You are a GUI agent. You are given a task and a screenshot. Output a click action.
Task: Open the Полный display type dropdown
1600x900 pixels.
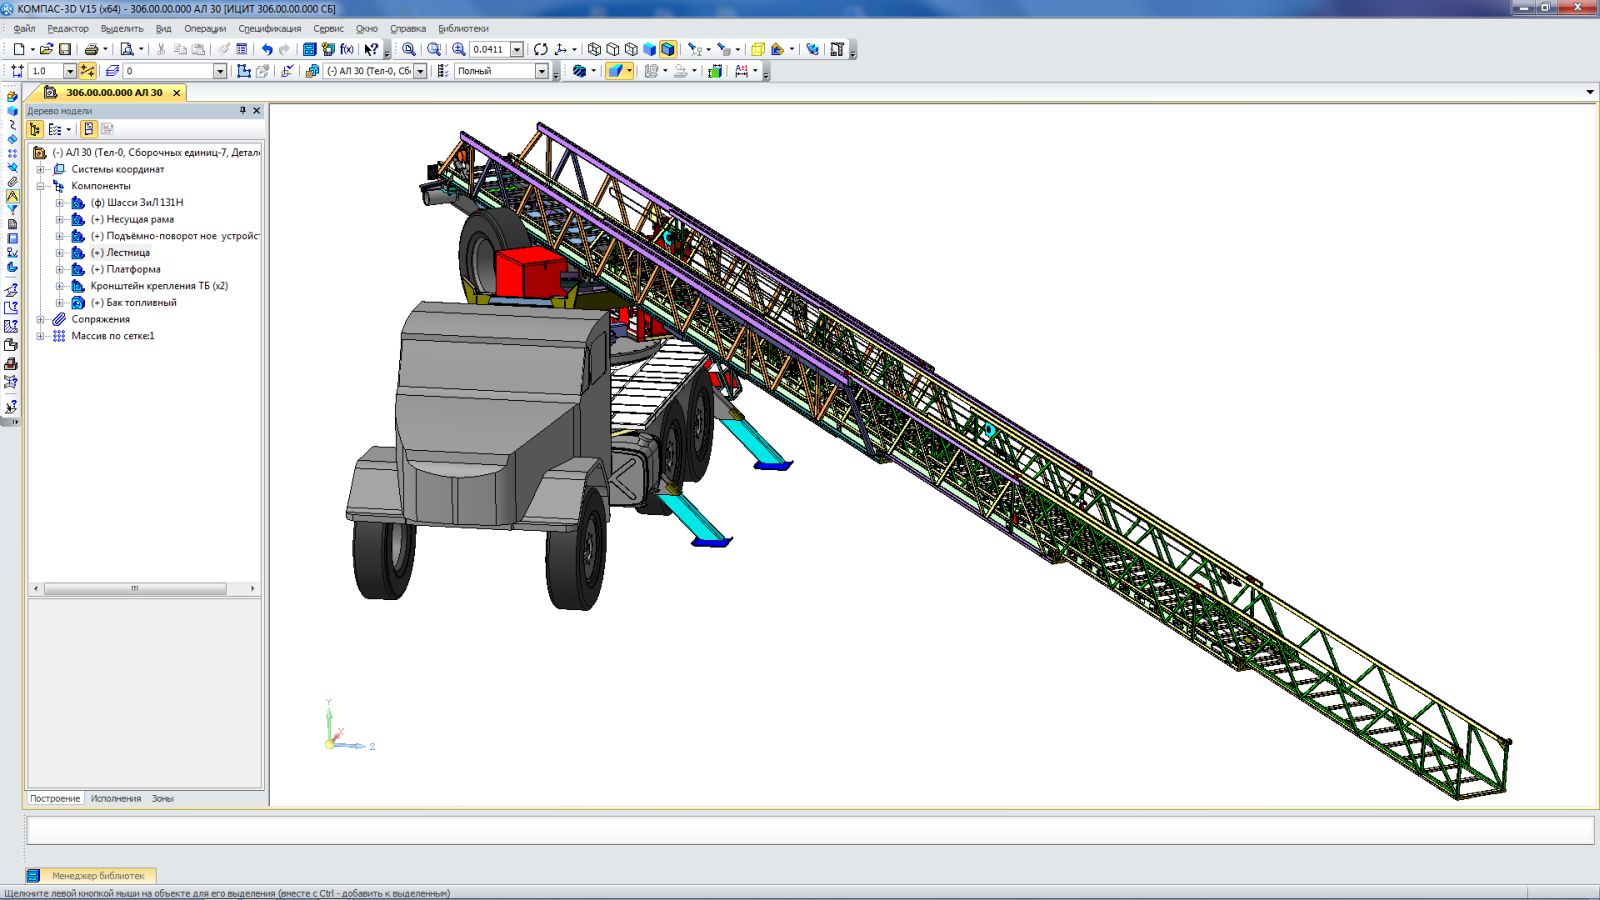coord(541,71)
